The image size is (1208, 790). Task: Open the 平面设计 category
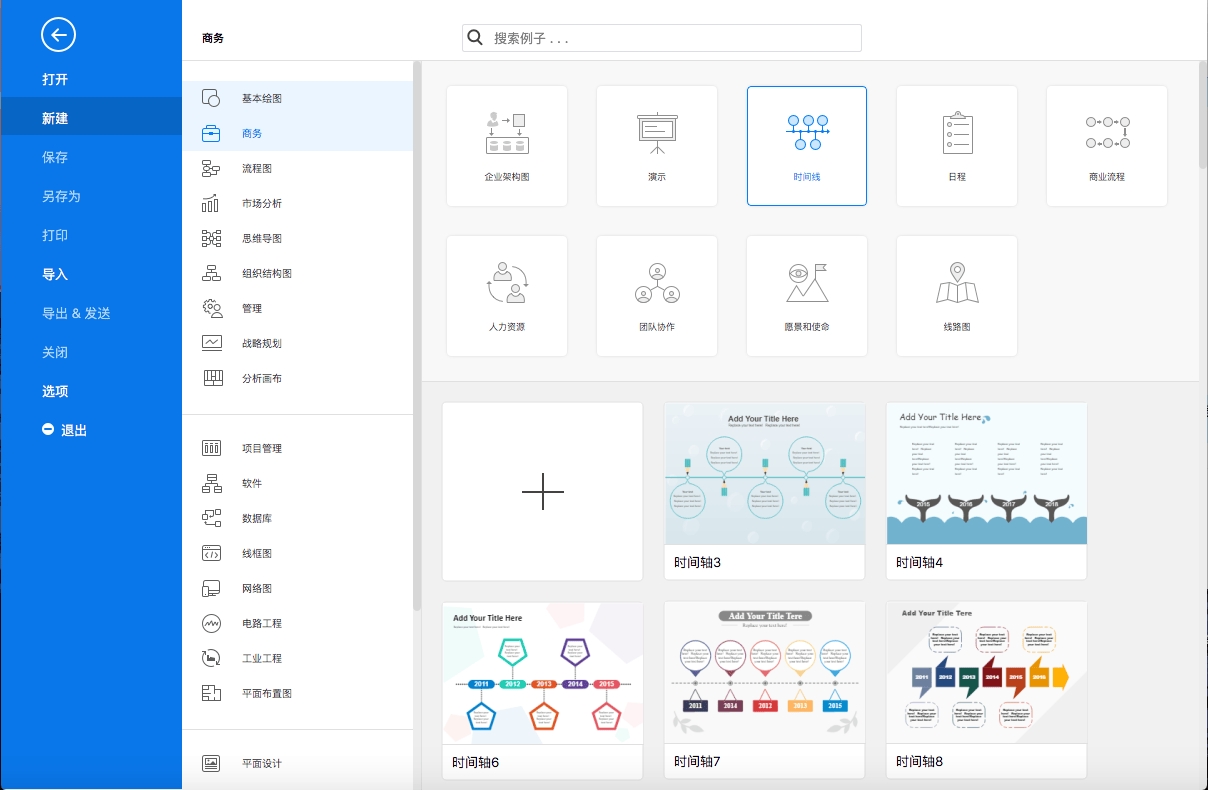(x=260, y=762)
